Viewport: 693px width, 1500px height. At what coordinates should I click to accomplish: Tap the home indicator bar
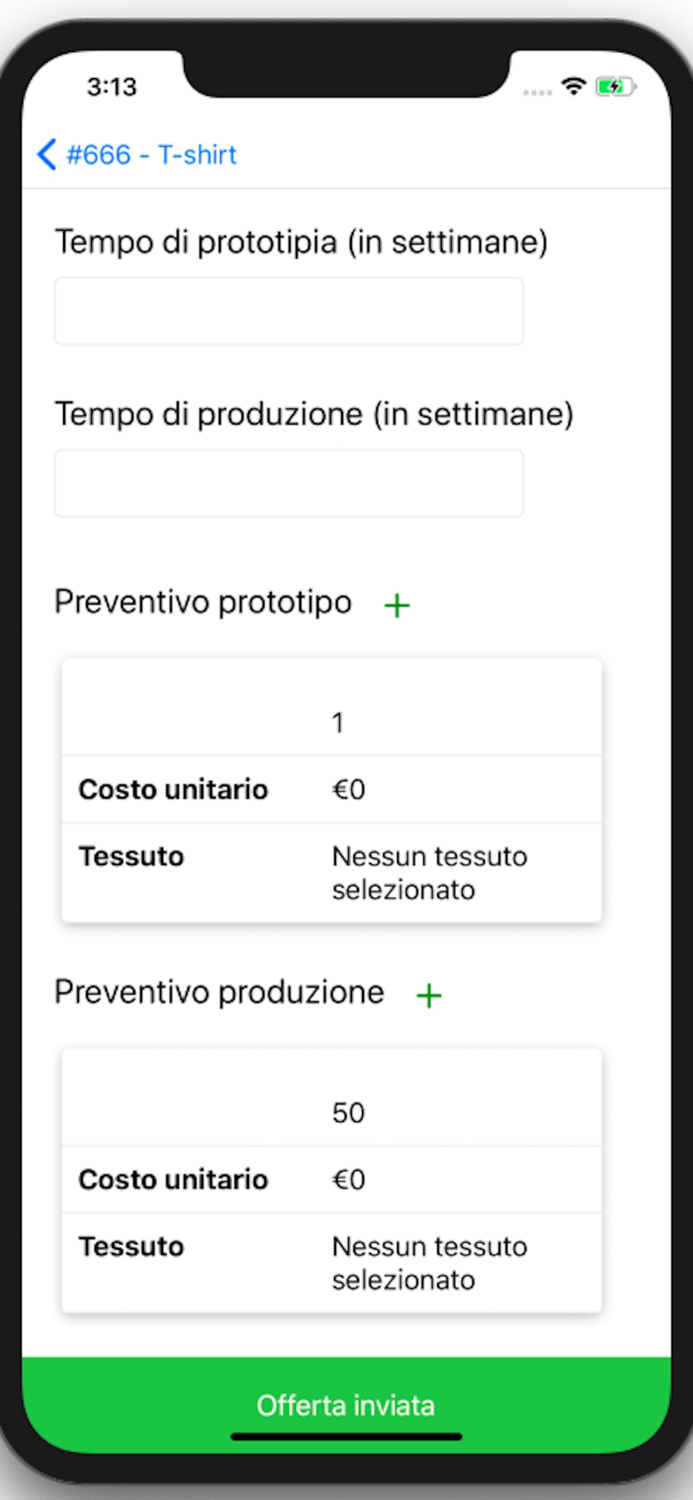pos(346,1437)
